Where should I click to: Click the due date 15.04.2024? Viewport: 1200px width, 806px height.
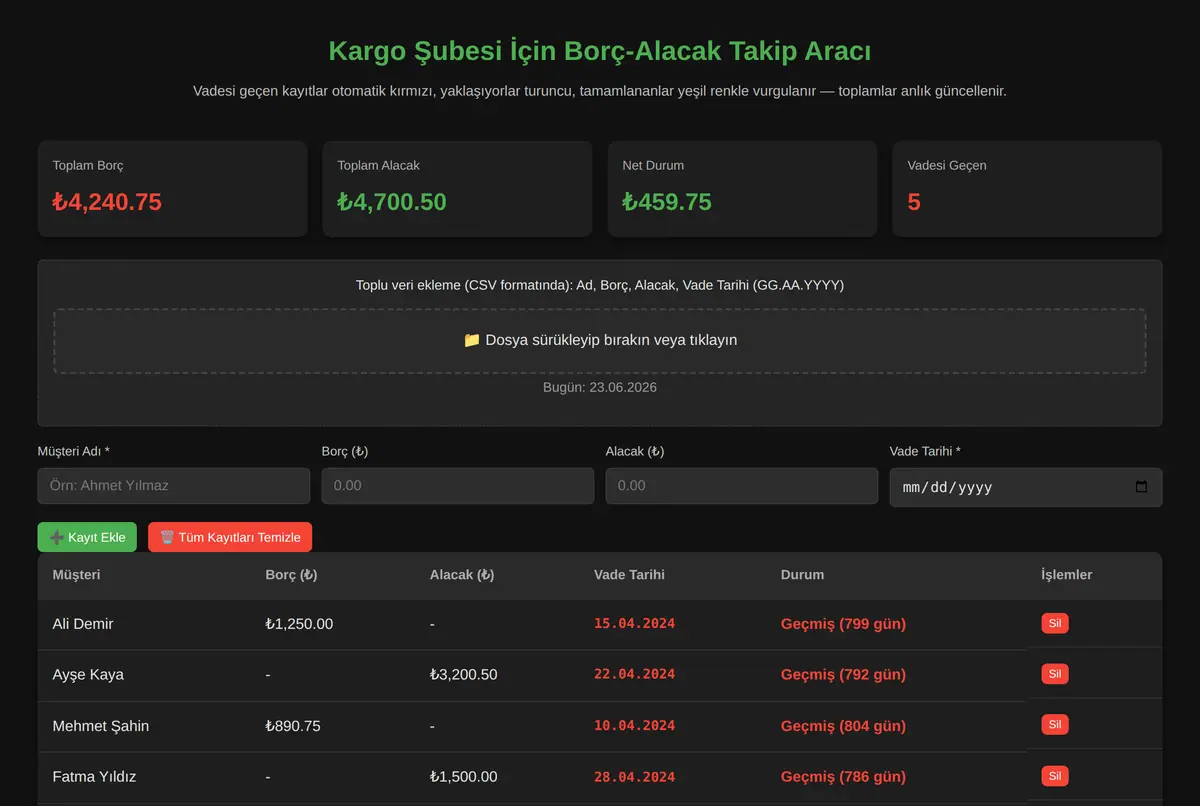tap(635, 624)
